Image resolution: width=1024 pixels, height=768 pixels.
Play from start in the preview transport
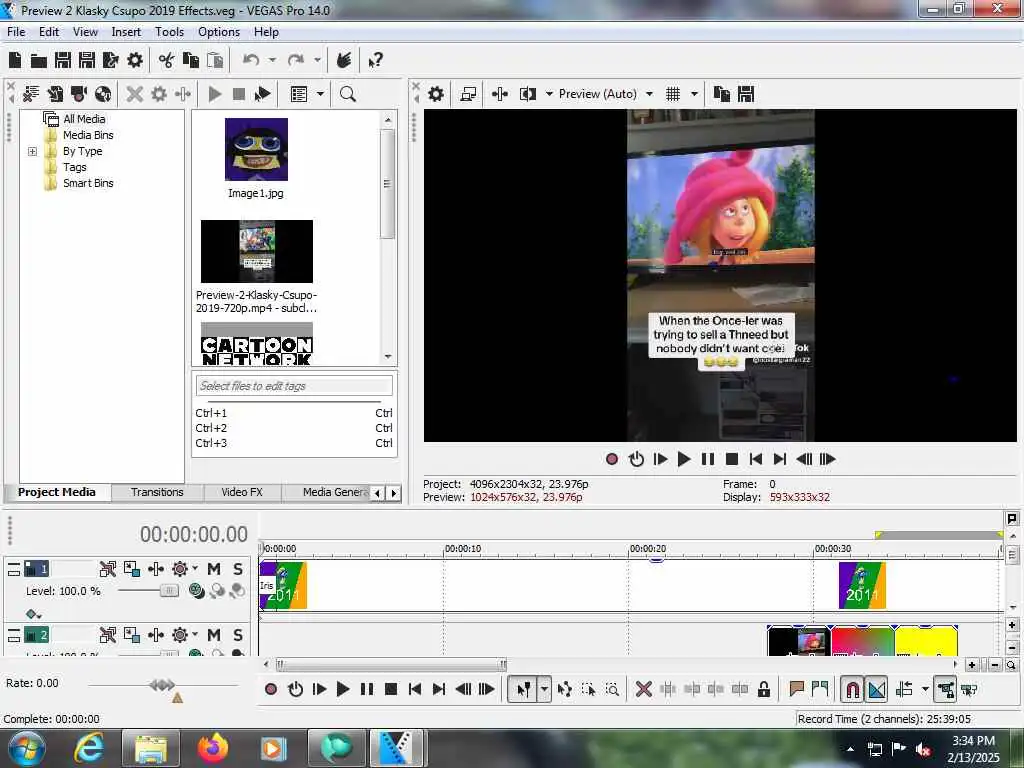point(660,459)
